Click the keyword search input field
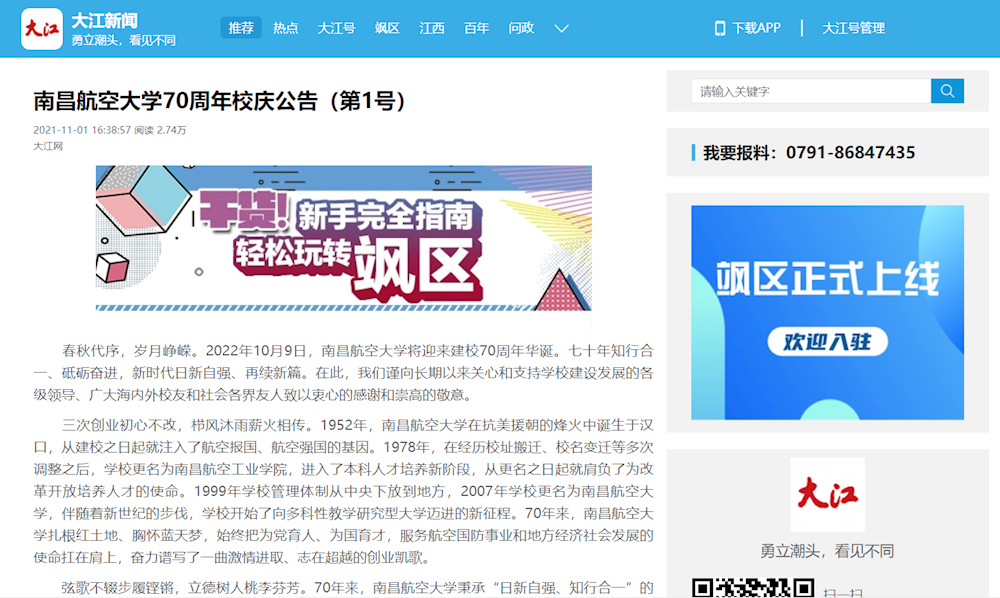This screenshot has height=598, width=1000. (x=810, y=91)
